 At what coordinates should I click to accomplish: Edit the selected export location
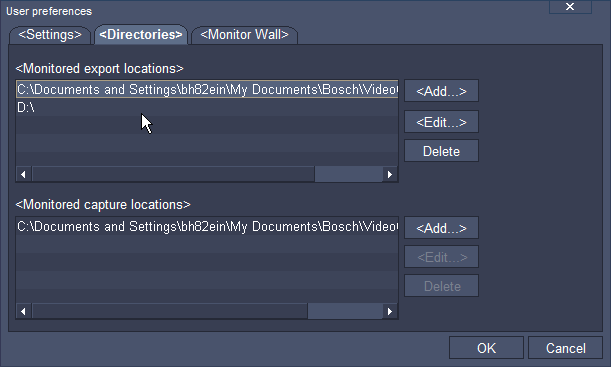[441, 122]
